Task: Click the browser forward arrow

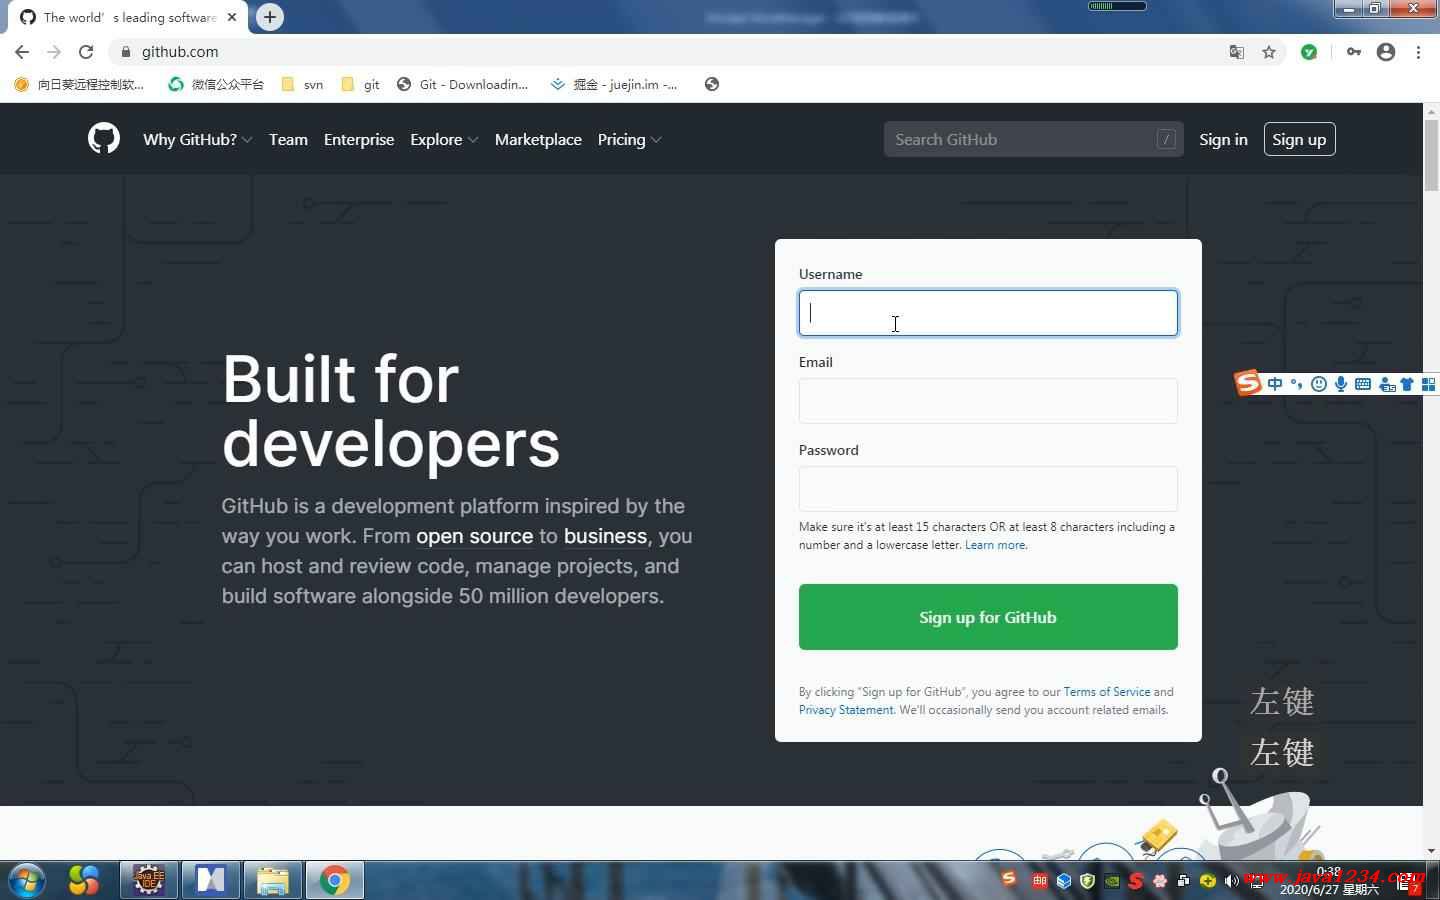Action: point(54,52)
